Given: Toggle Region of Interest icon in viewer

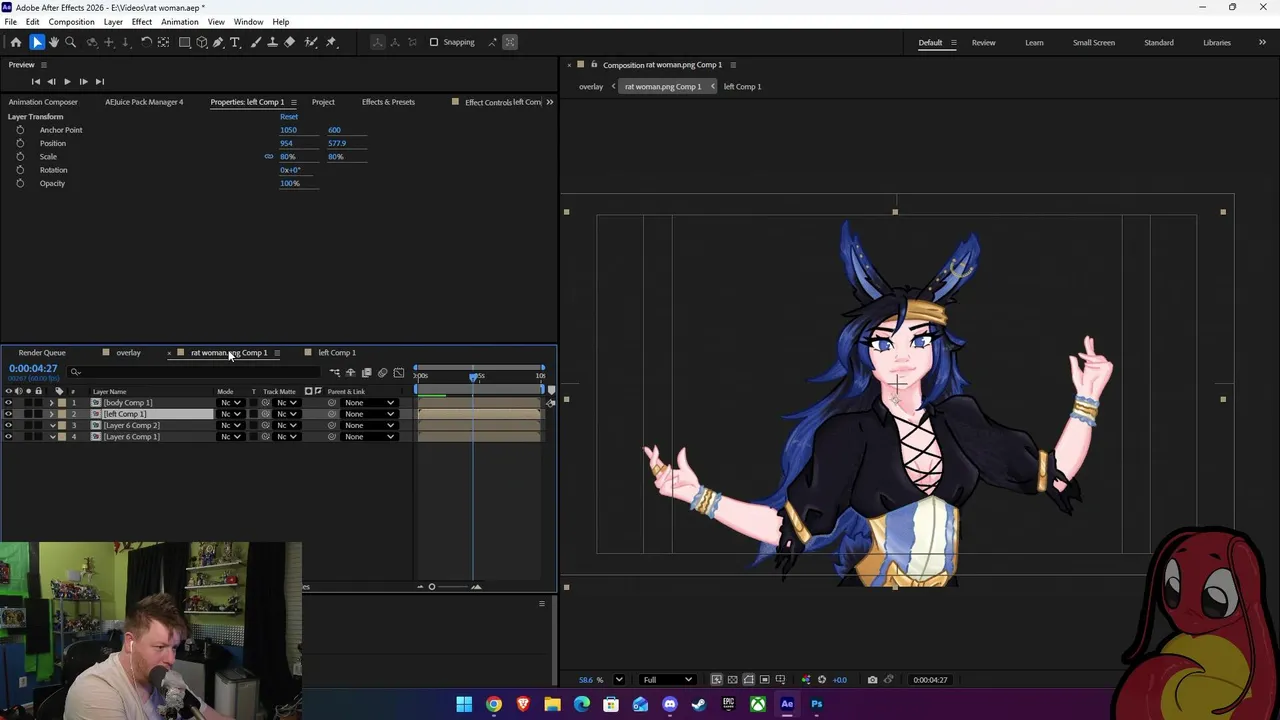Looking at the screenshot, I should click(764, 680).
